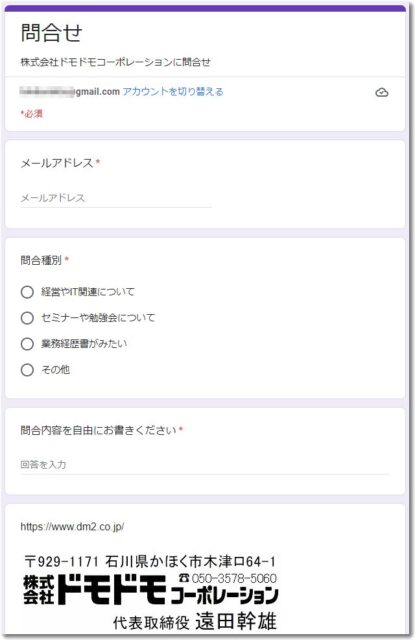Click the 問合内容を自由にお書きください question label
415x640 pixels.
(x=98, y=430)
